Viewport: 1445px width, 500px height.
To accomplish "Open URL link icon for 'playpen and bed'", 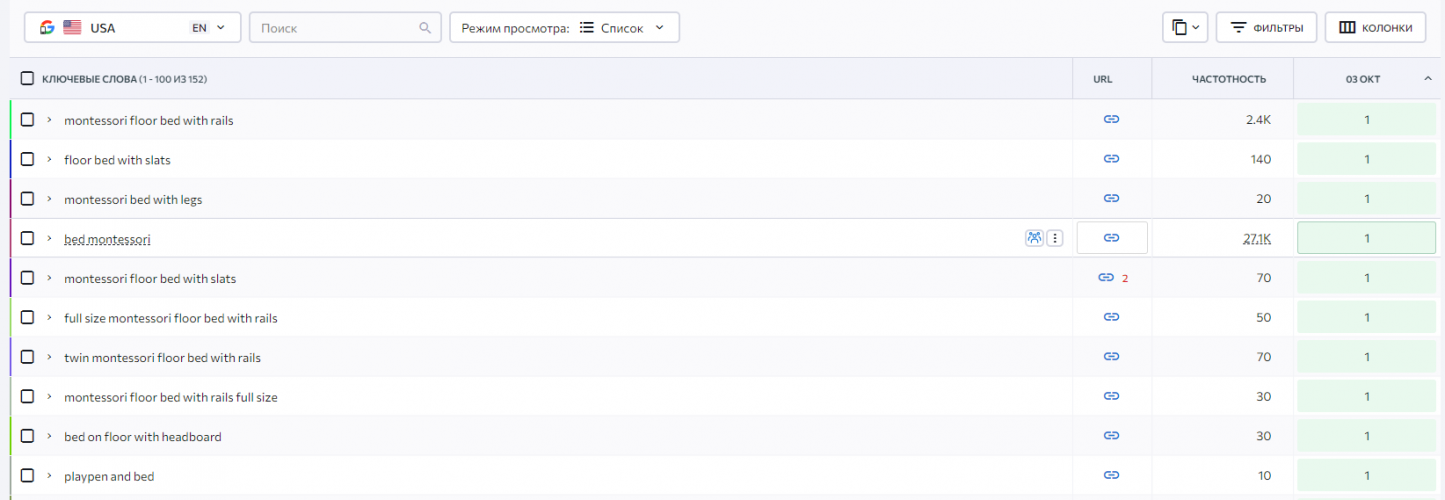I will pos(1111,476).
